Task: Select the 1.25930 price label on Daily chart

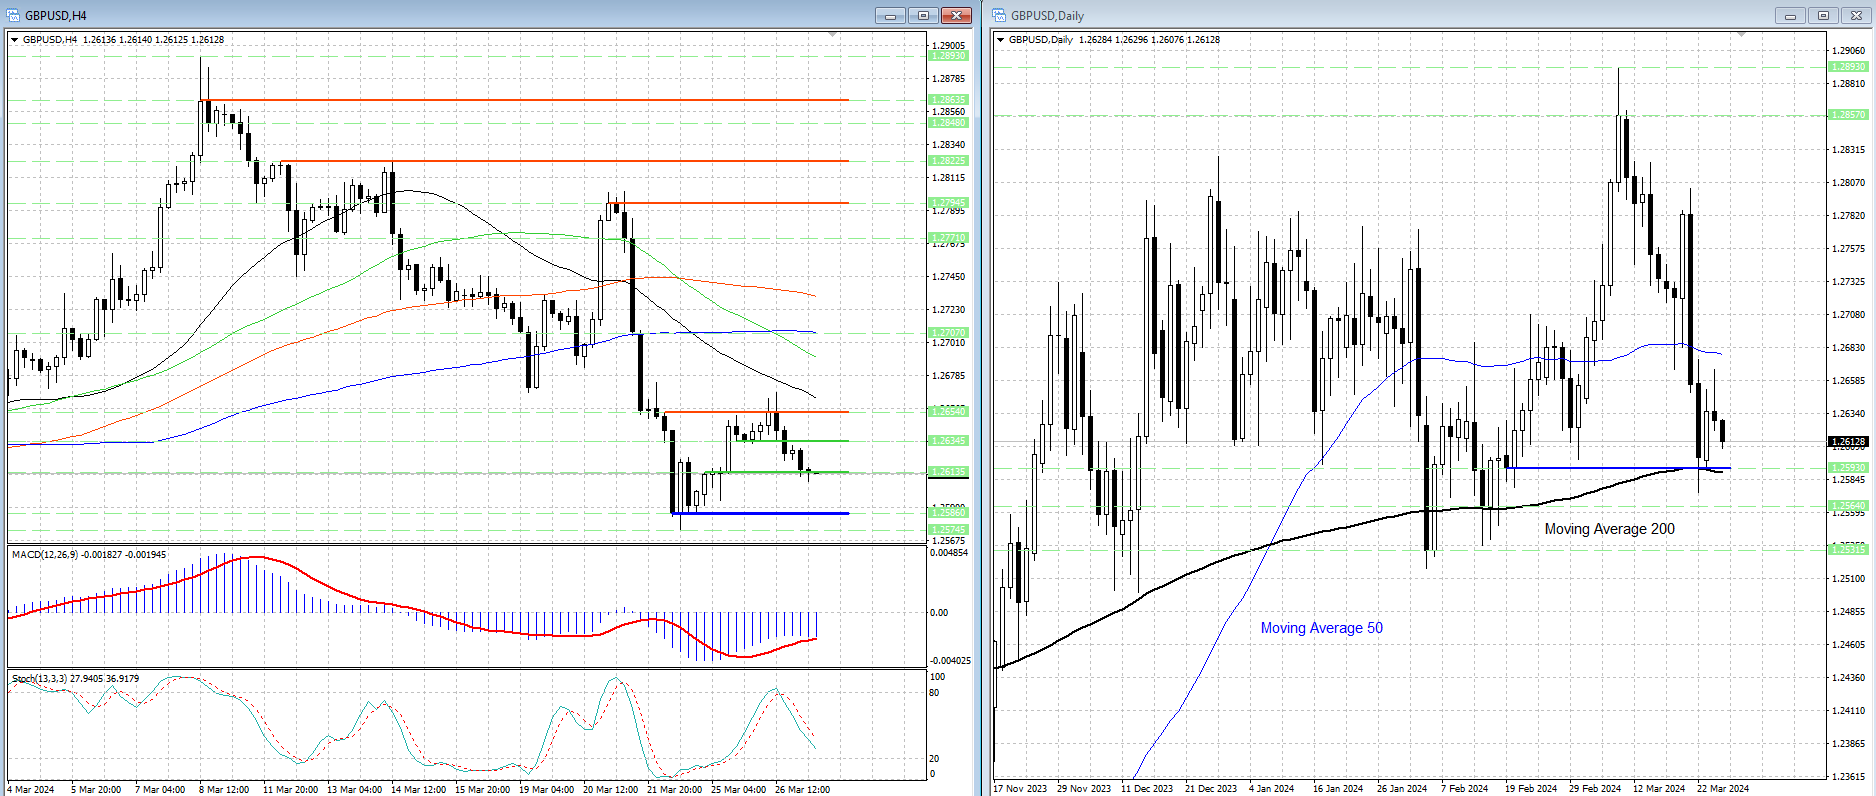Action: coord(1848,467)
